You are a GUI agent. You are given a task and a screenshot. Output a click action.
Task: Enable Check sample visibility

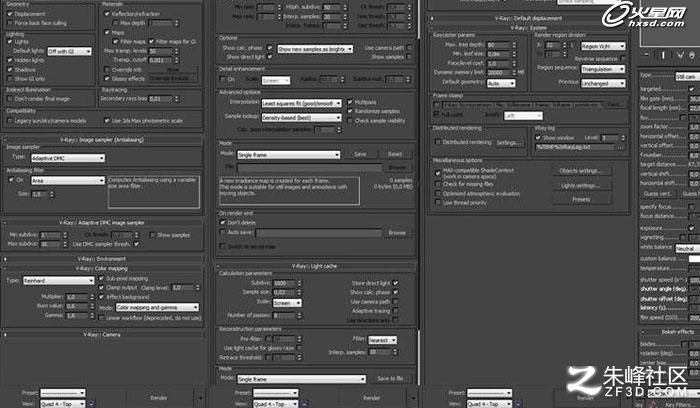coord(350,121)
